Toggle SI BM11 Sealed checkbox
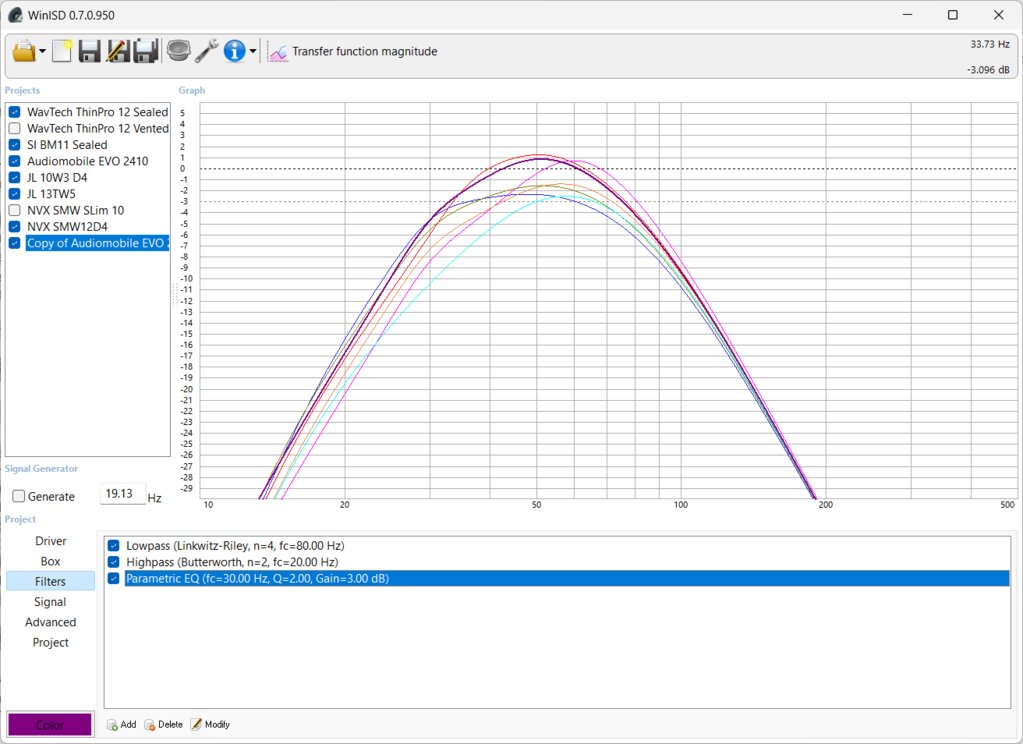The width and height of the screenshot is (1023, 744). coord(14,145)
